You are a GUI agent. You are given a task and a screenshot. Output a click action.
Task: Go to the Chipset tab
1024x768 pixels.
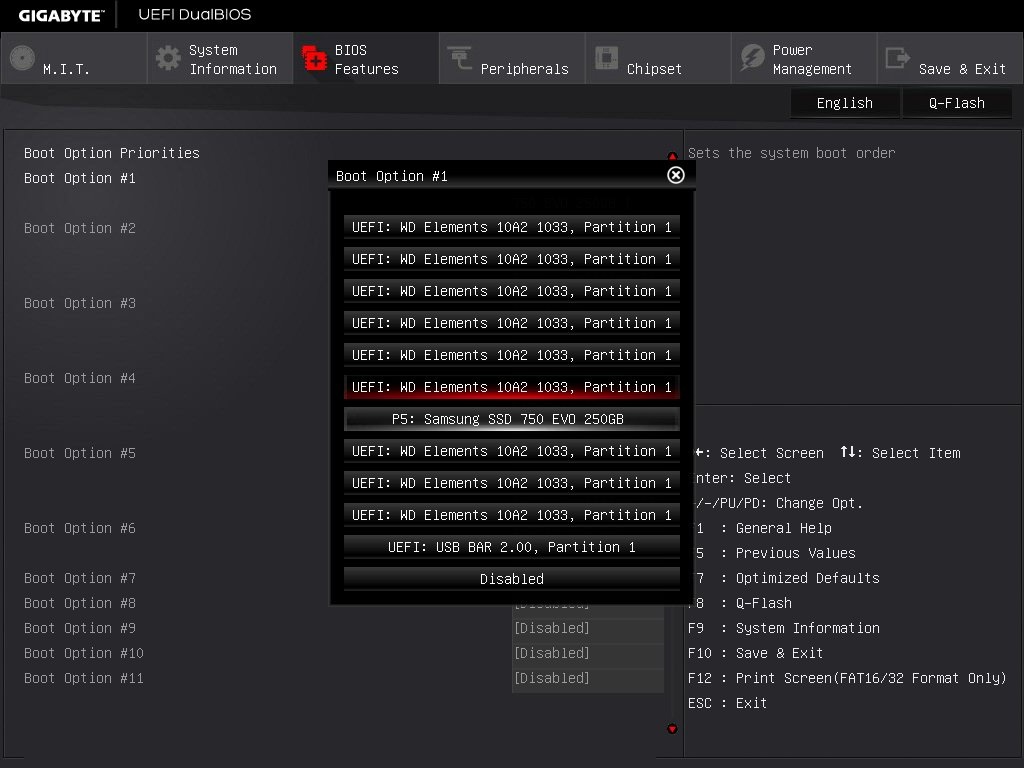(x=658, y=58)
